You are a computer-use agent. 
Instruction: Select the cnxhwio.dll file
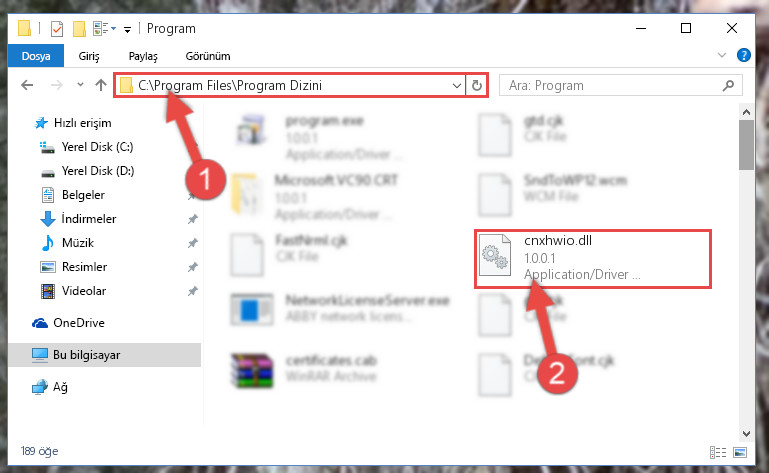click(x=592, y=259)
